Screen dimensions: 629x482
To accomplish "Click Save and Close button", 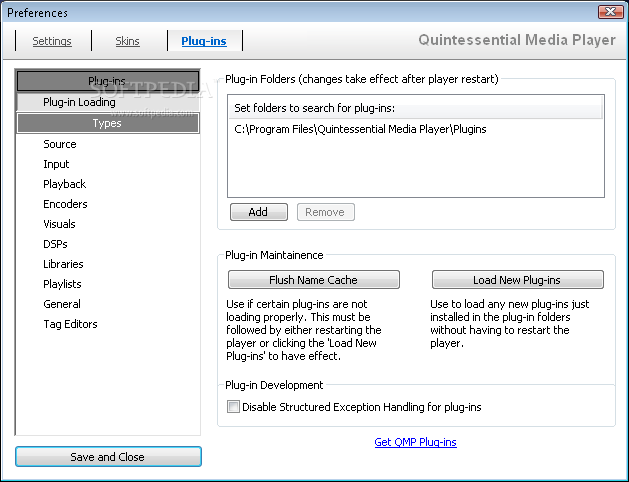I will point(108,457).
